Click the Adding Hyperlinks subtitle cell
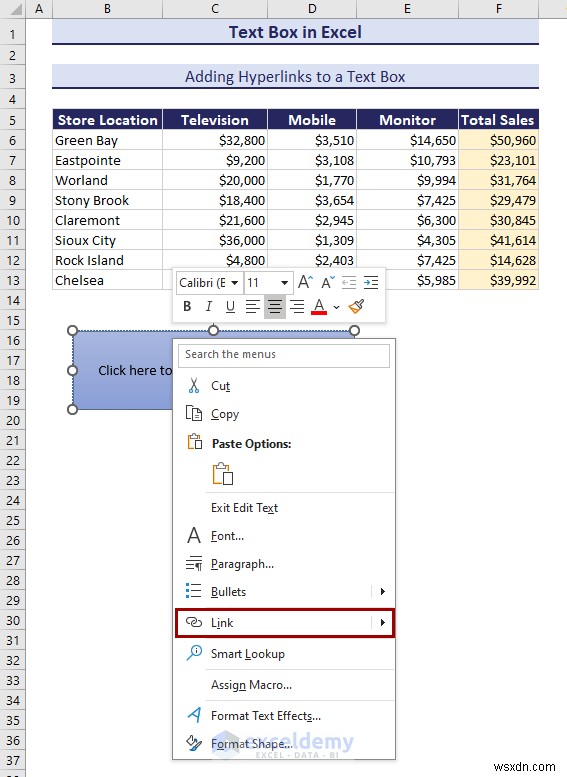Image resolution: width=567 pixels, height=777 pixels. tap(295, 77)
